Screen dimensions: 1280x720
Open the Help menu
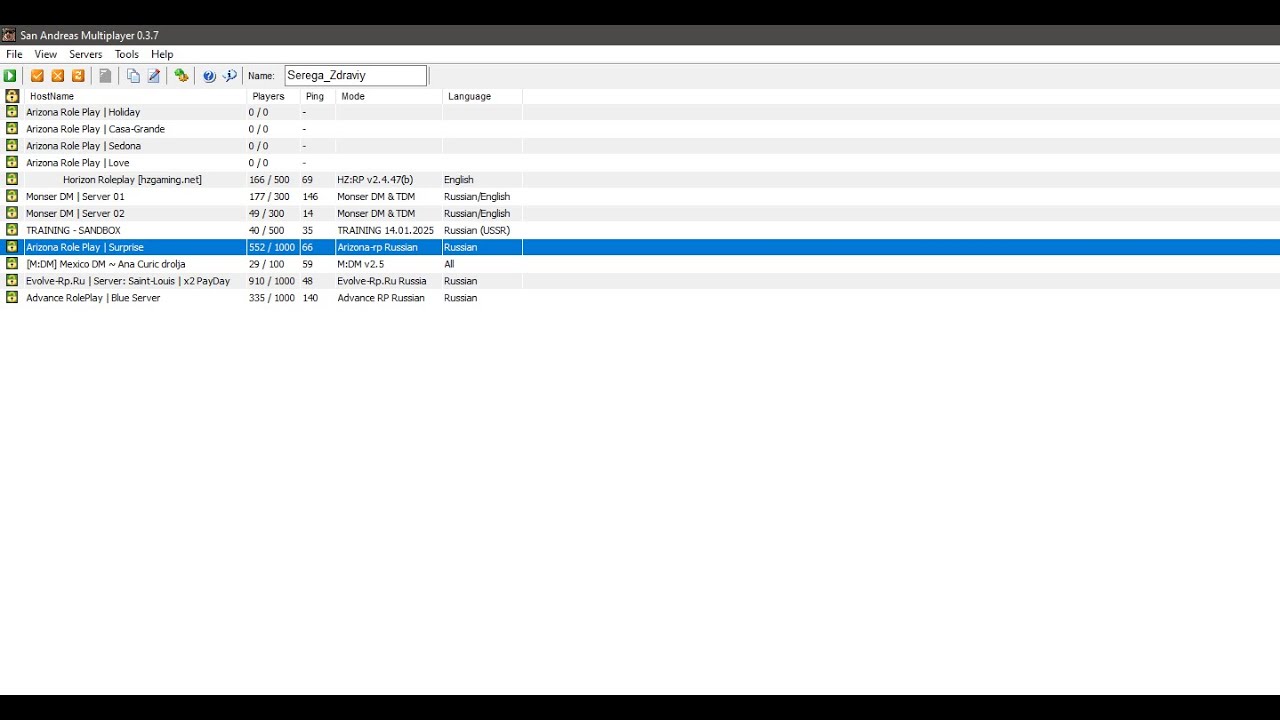(x=162, y=54)
